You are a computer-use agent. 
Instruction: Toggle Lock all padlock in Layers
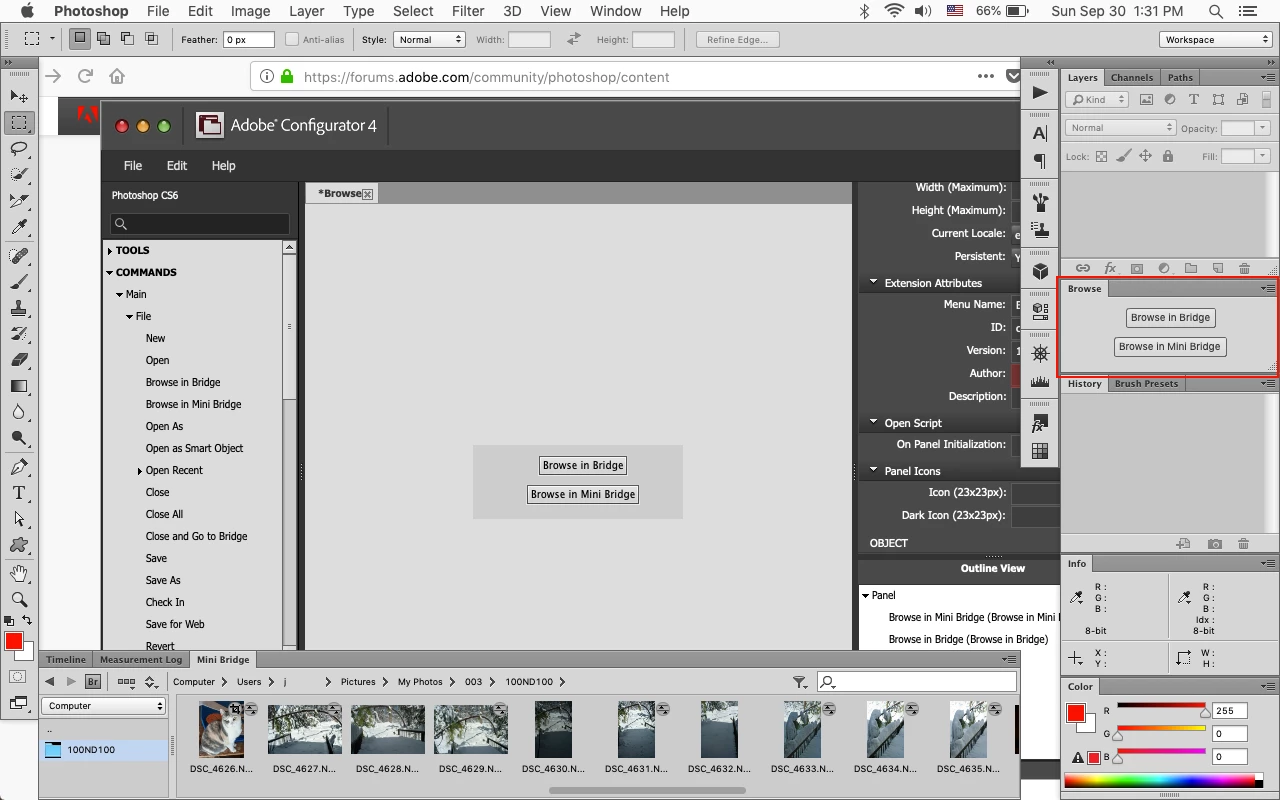point(1167,156)
